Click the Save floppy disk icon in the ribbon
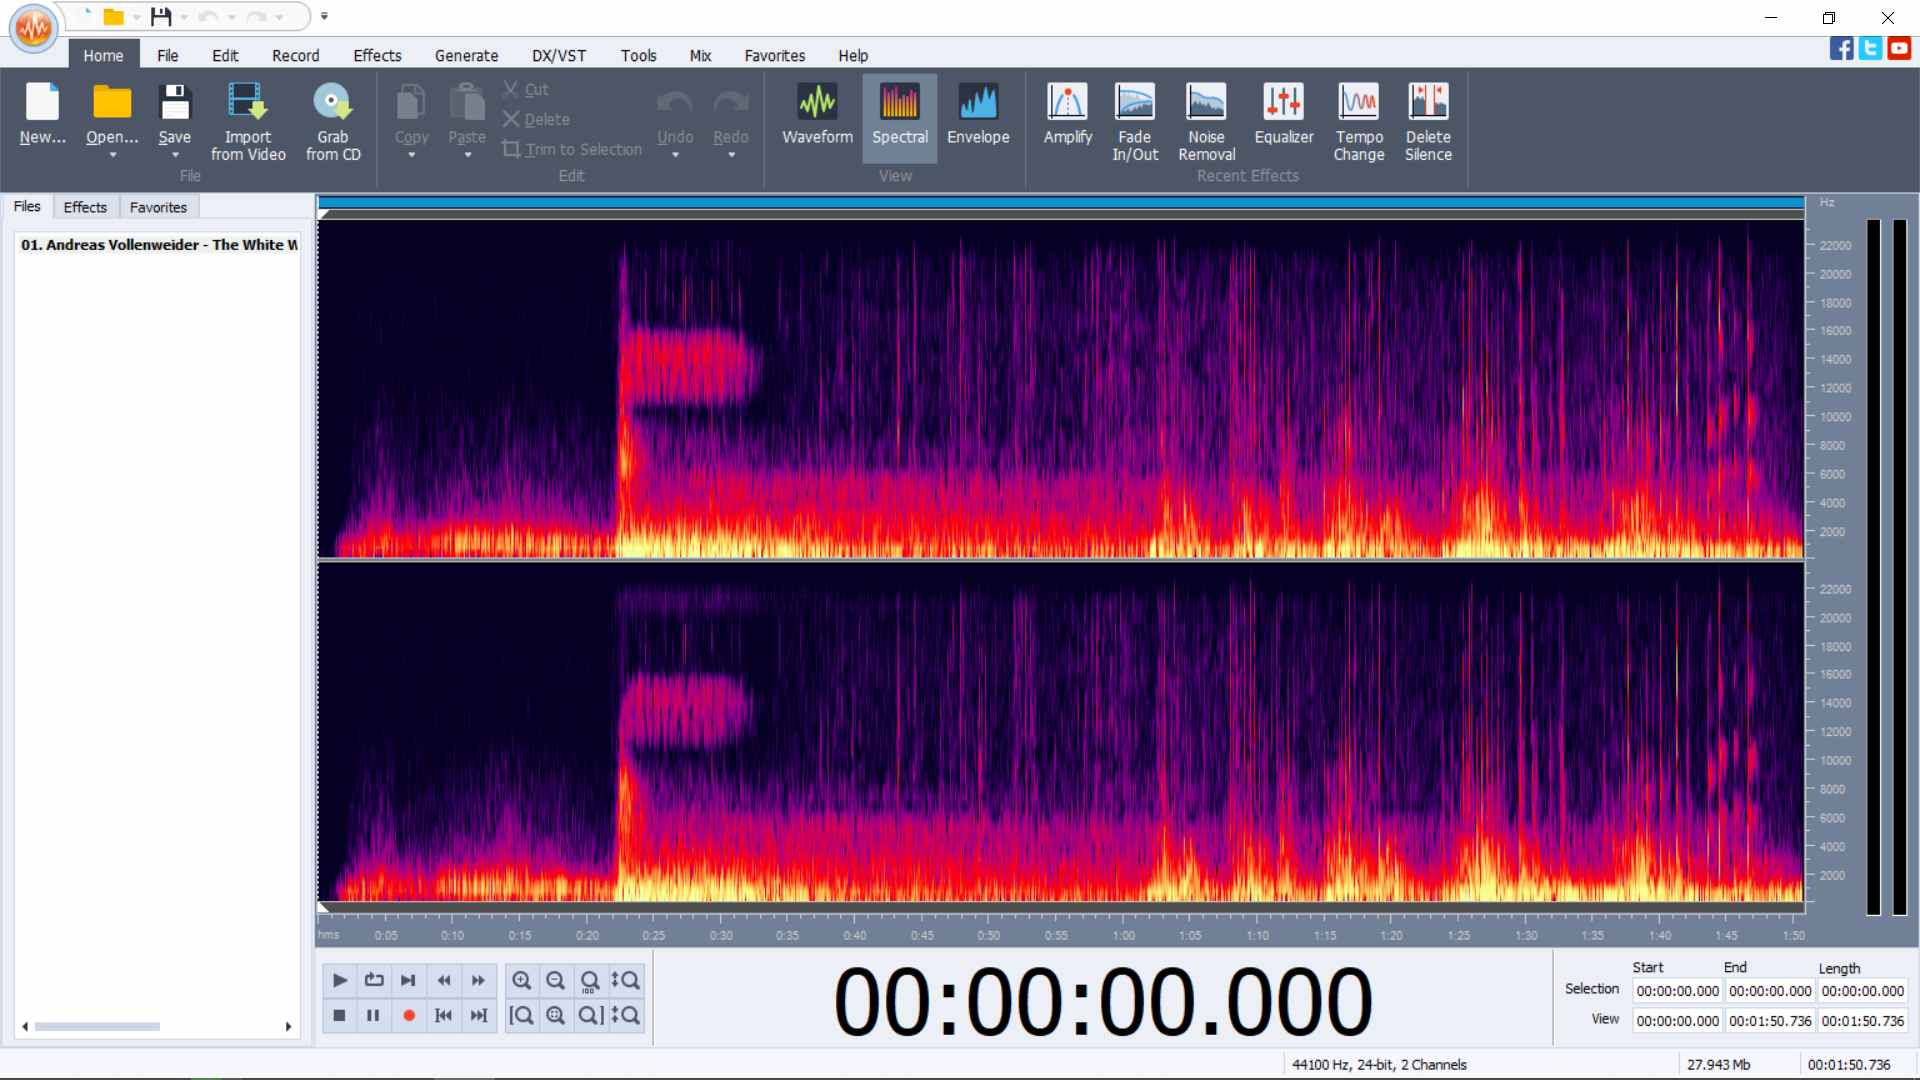 click(x=174, y=102)
